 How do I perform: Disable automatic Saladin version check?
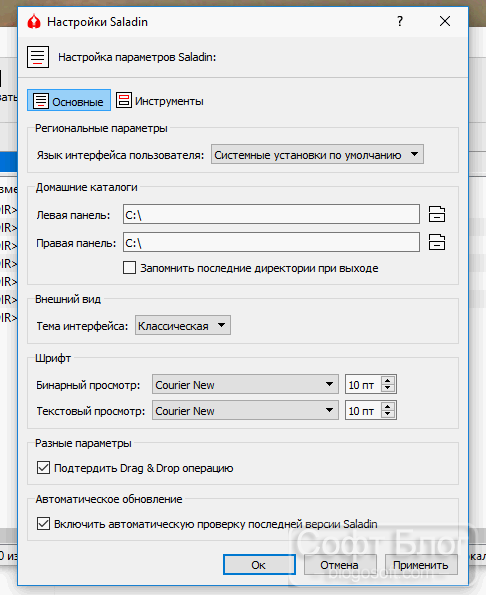coord(43,524)
